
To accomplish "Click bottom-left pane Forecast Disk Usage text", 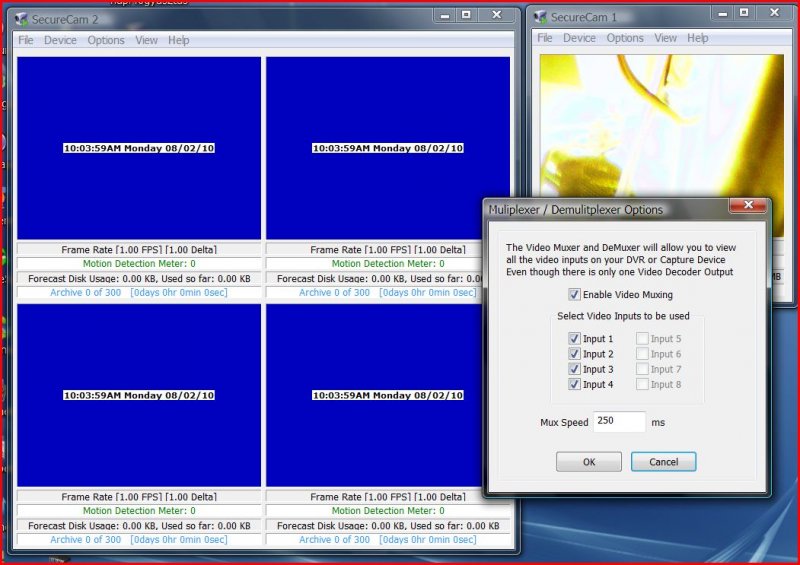I will coord(139,526).
